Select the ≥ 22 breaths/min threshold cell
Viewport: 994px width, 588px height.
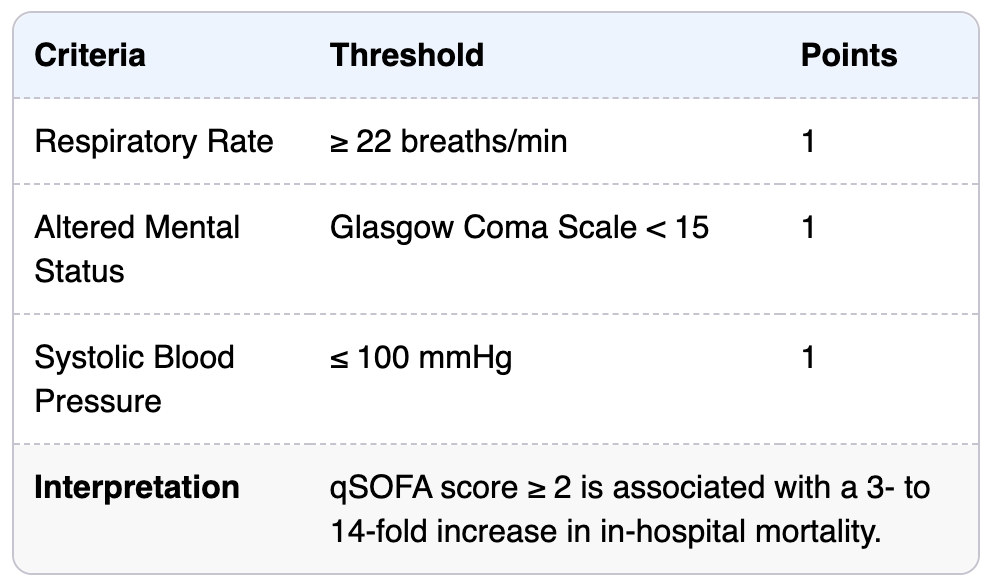(x=448, y=141)
